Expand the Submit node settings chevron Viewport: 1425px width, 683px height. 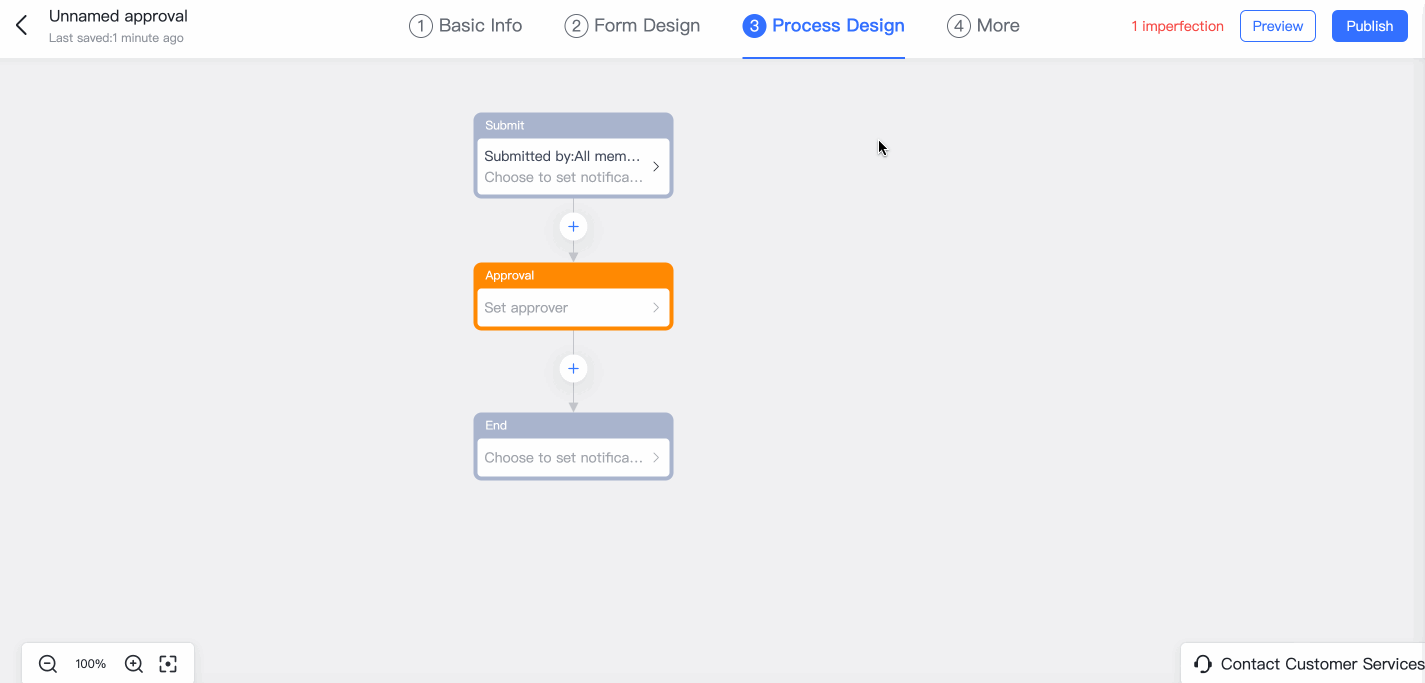coord(656,168)
